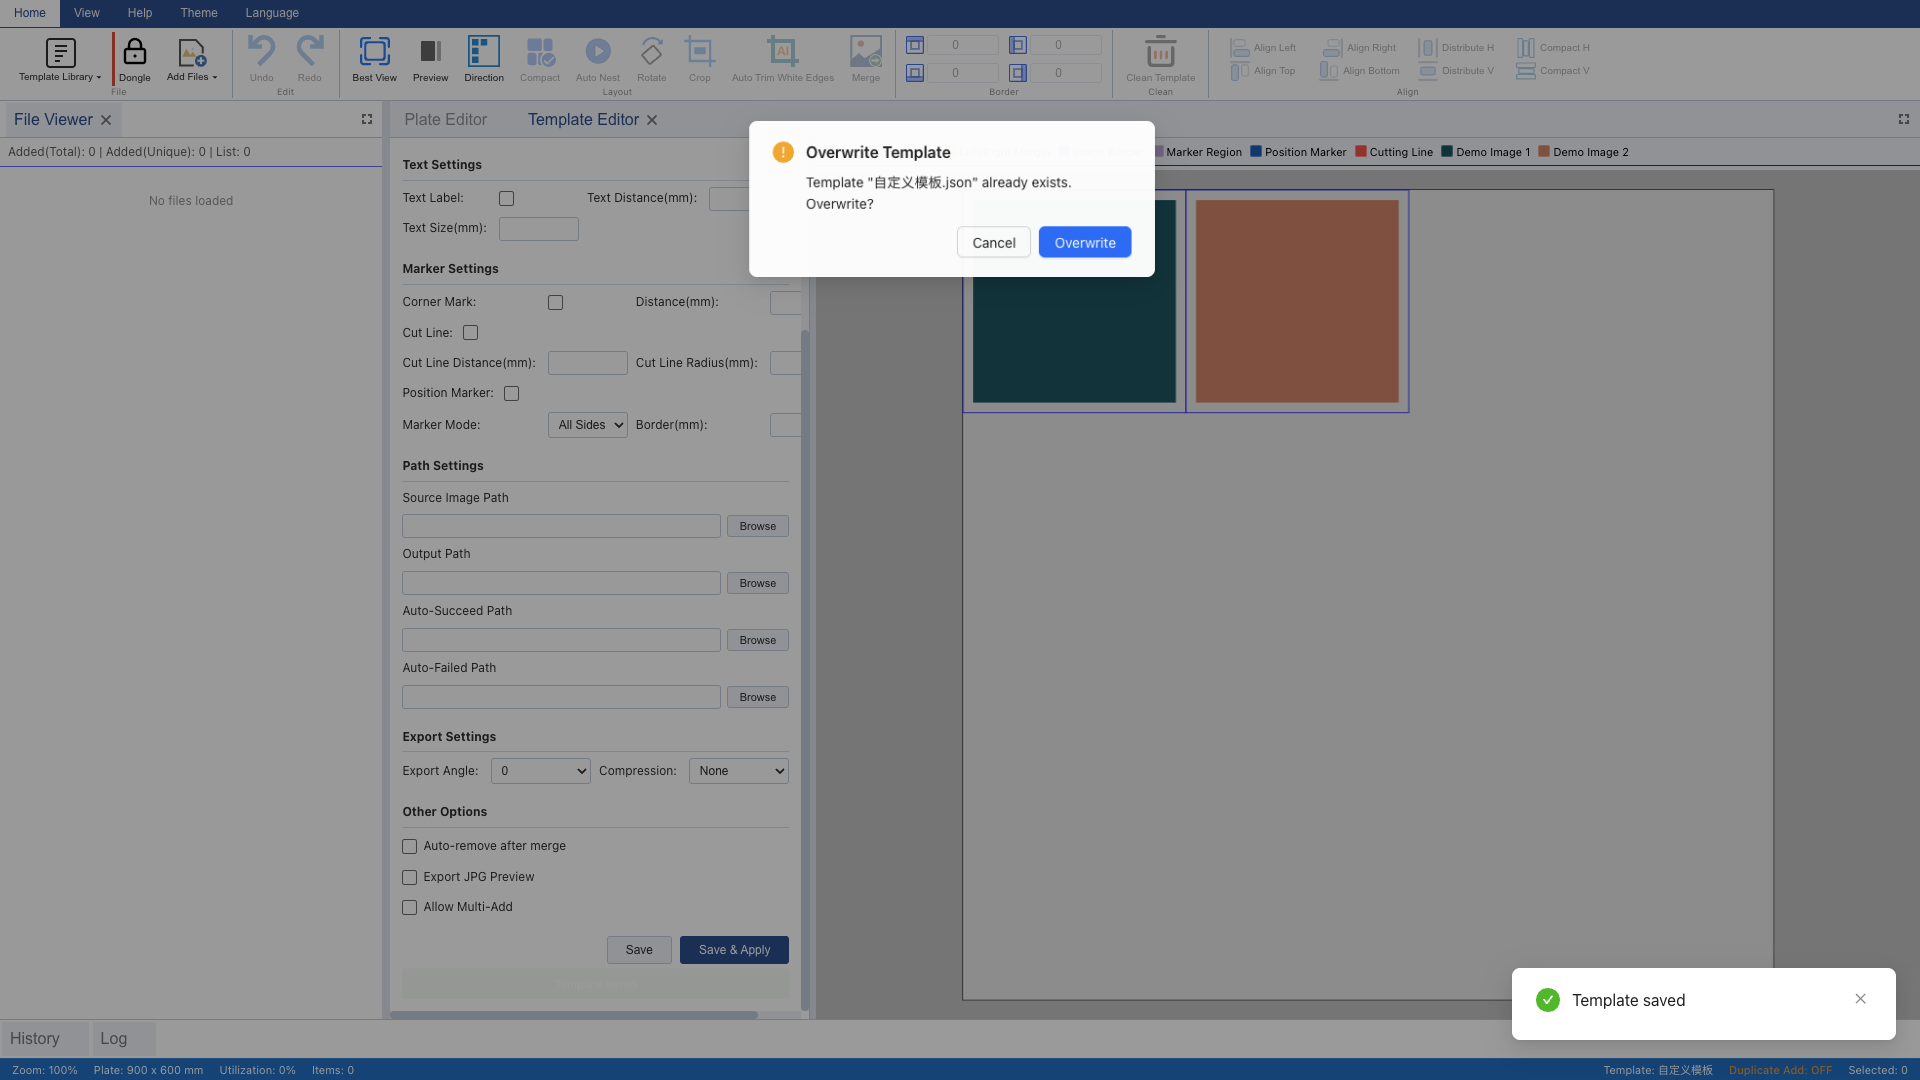Run Auto Trim White Edges
This screenshot has width=1920, height=1080.
[x=783, y=60]
